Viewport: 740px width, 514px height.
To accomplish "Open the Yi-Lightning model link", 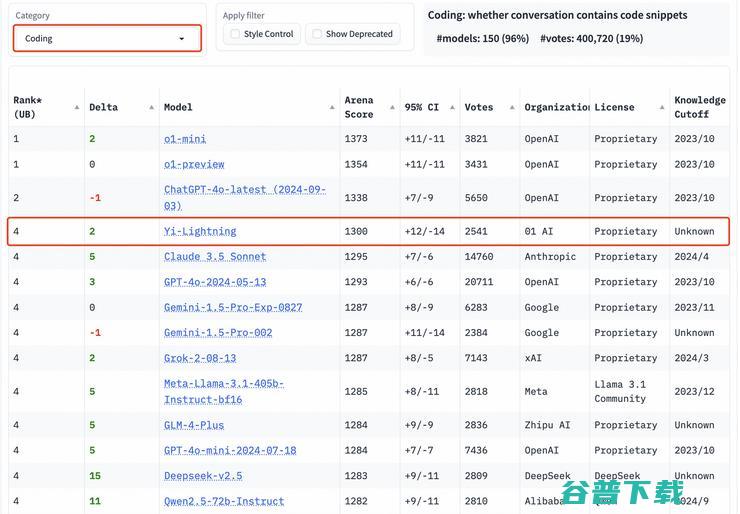I will click(x=200, y=231).
